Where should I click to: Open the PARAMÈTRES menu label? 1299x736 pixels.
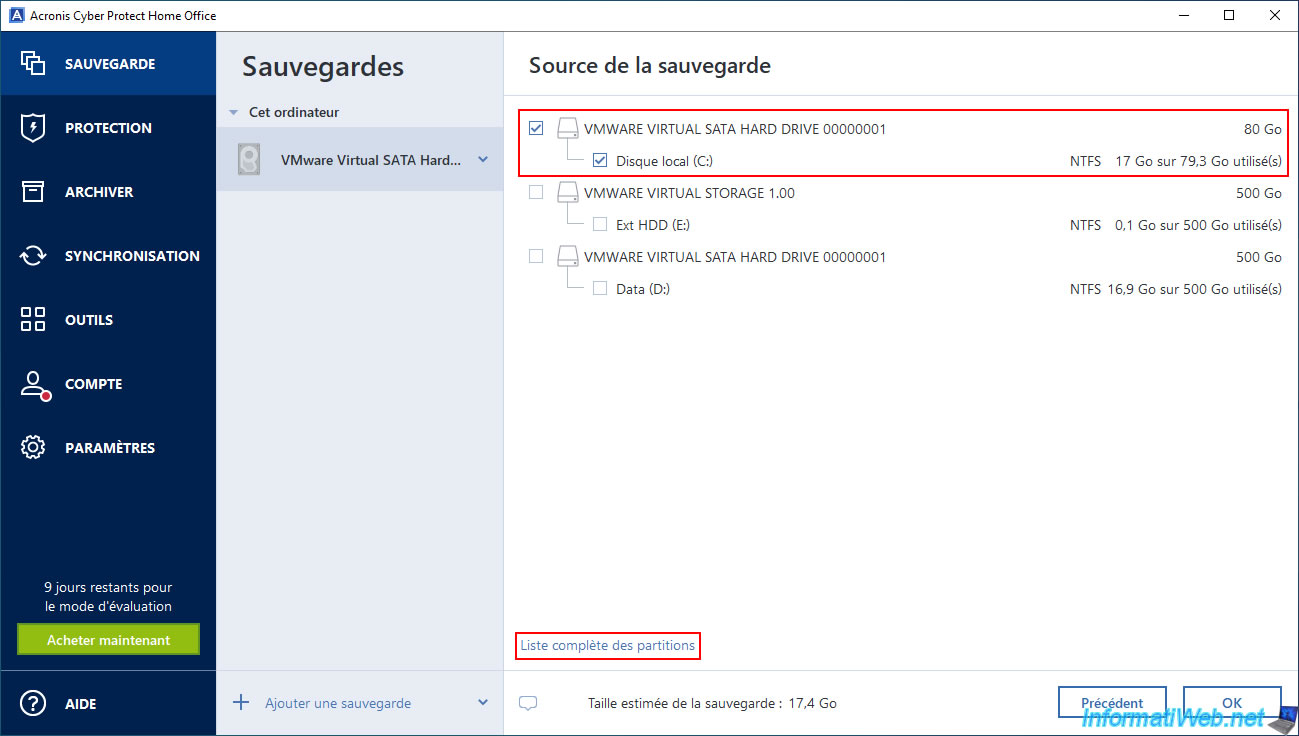click(110, 448)
